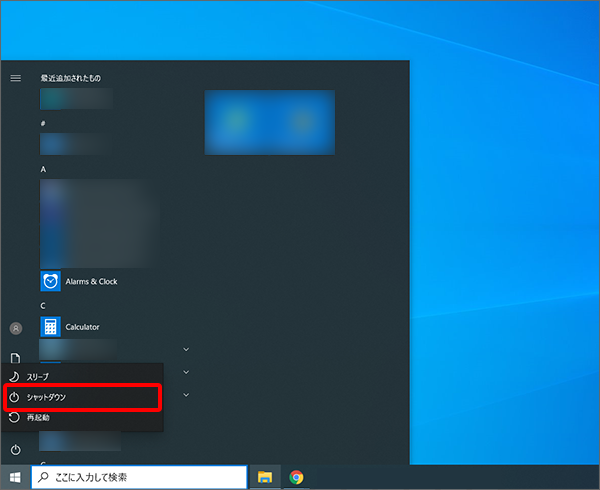Image resolution: width=600 pixels, height=490 pixels.
Task: Open the Documents icon in Start sidebar
Action: [15, 357]
